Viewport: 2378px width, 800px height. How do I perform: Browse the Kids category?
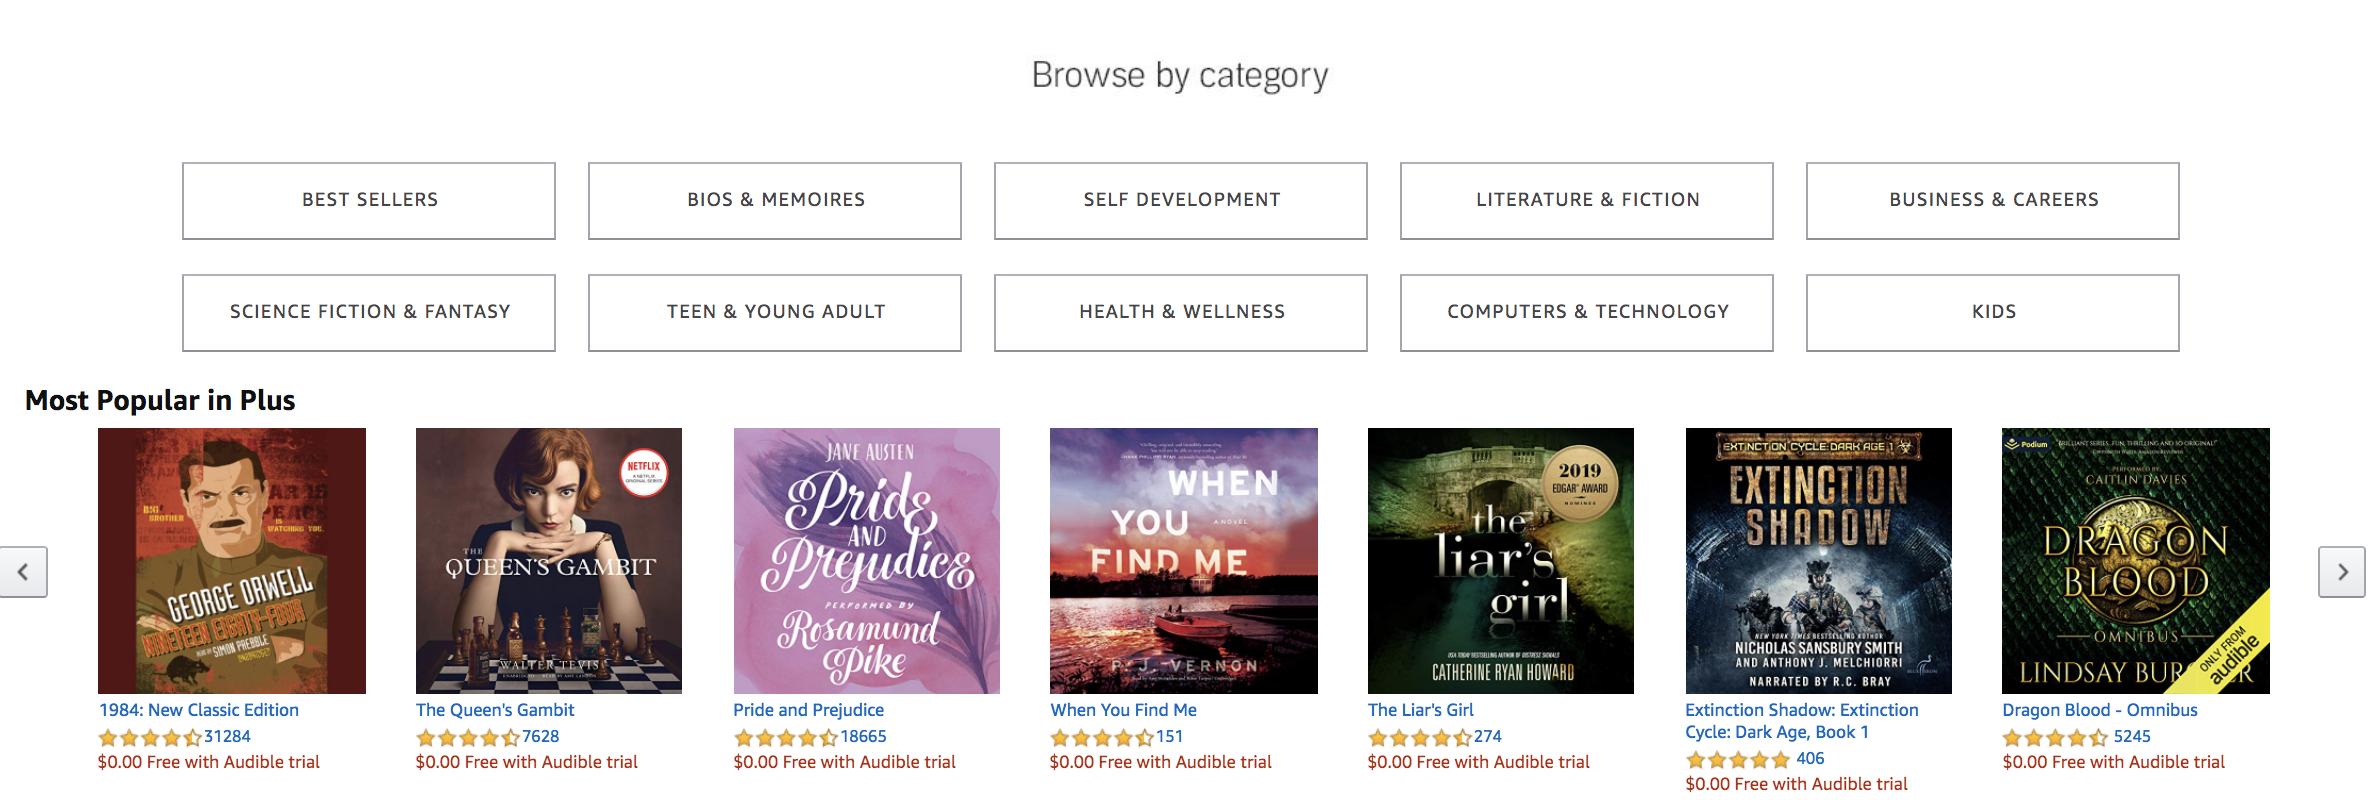[x=1993, y=313]
